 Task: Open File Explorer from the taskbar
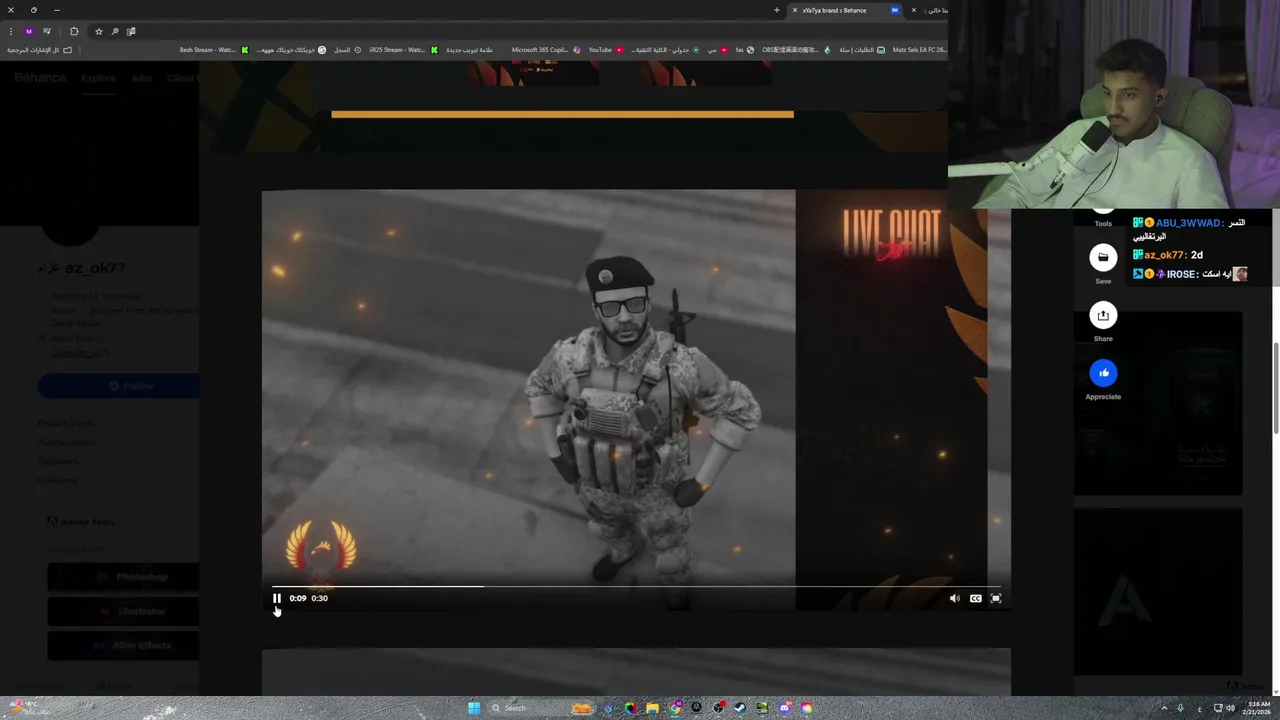(652, 708)
